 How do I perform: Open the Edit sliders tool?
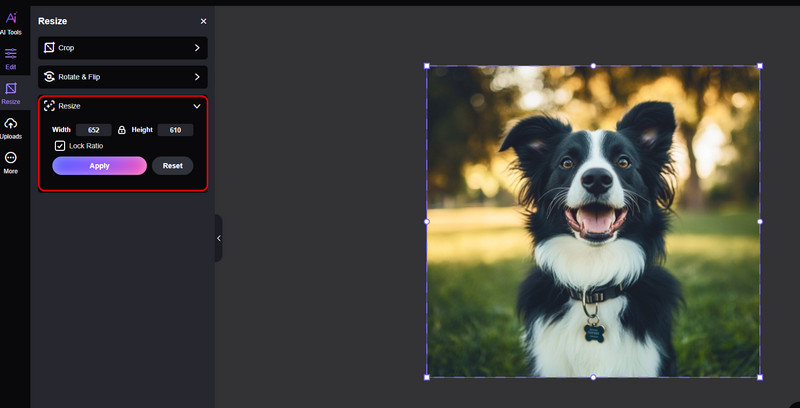tap(11, 58)
